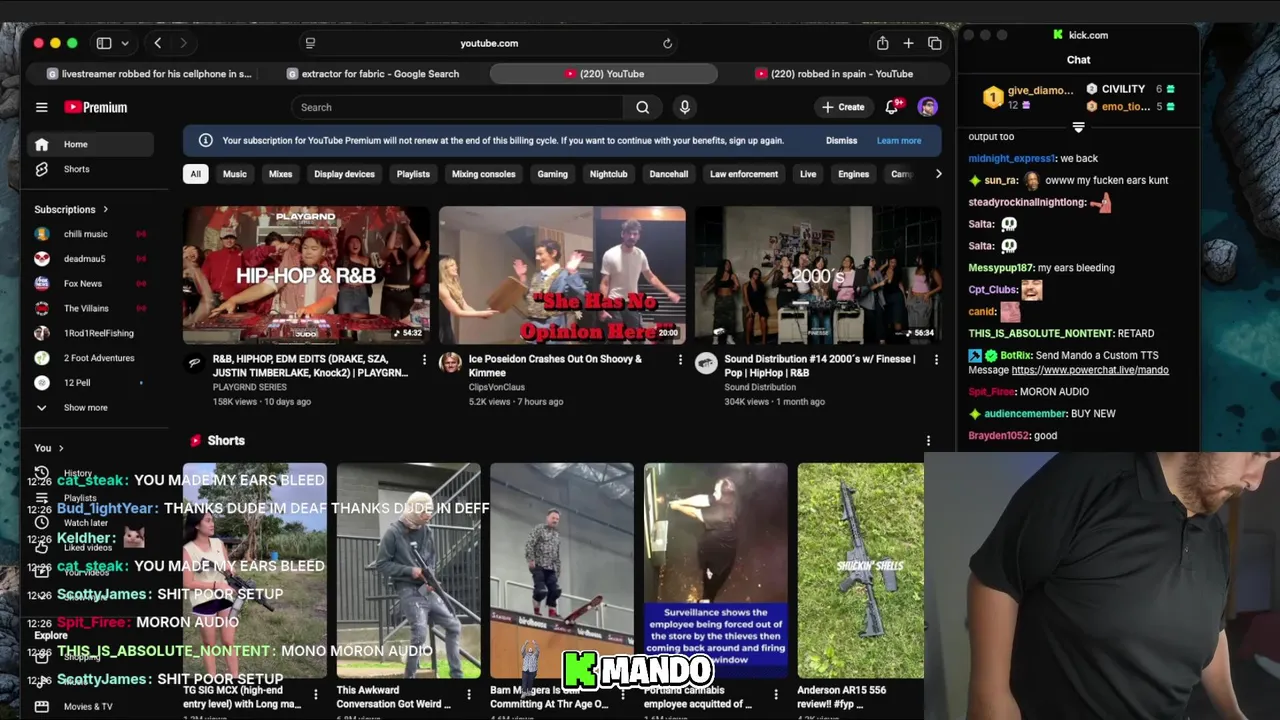Open She Has No Opinion thumbnail
The height and width of the screenshot is (720, 1280).
tap(562, 275)
